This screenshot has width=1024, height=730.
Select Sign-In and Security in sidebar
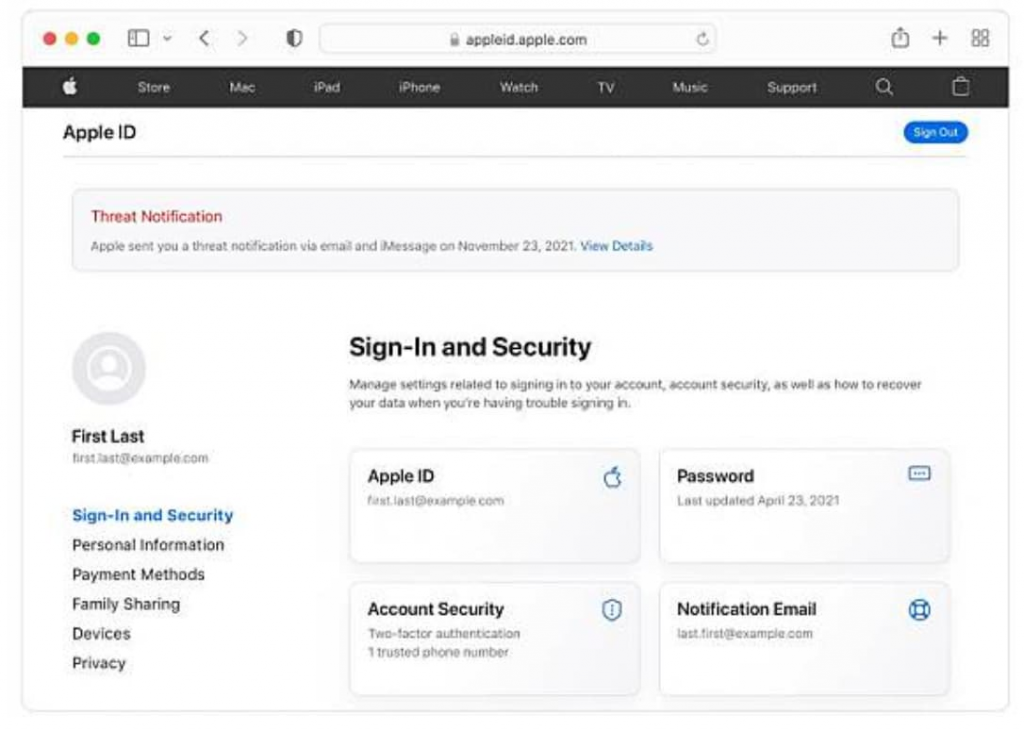(x=153, y=515)
